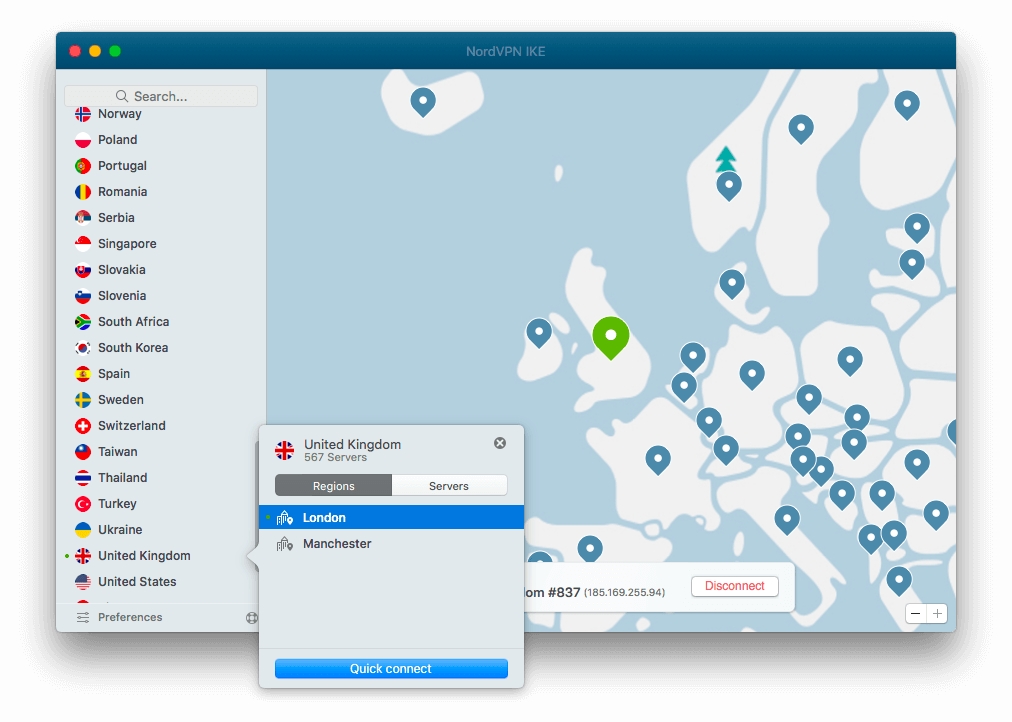Viewport: 1012px width, 722px height.
Task: Click the South Korea flag icon
Action: (x=83, y=348)
